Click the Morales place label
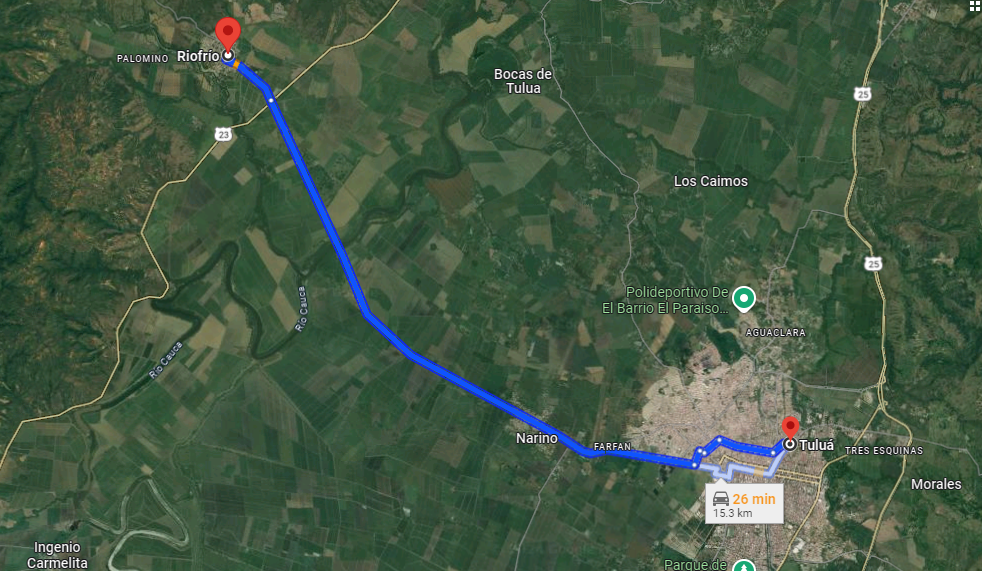The height and width of the screenshot is (571, 982). pyautogui.click(x=936, y=484)
